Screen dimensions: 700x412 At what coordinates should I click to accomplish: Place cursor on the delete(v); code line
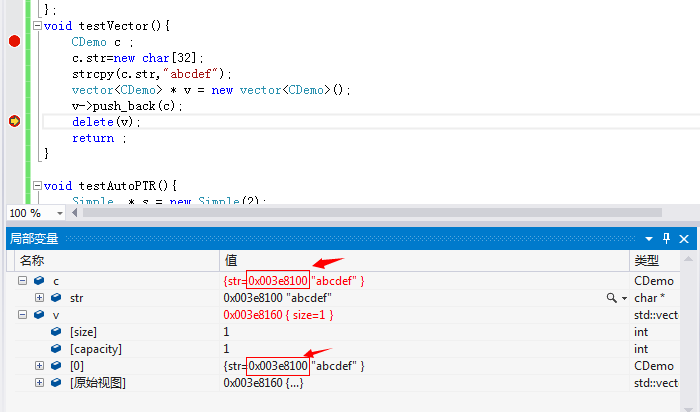106,121
